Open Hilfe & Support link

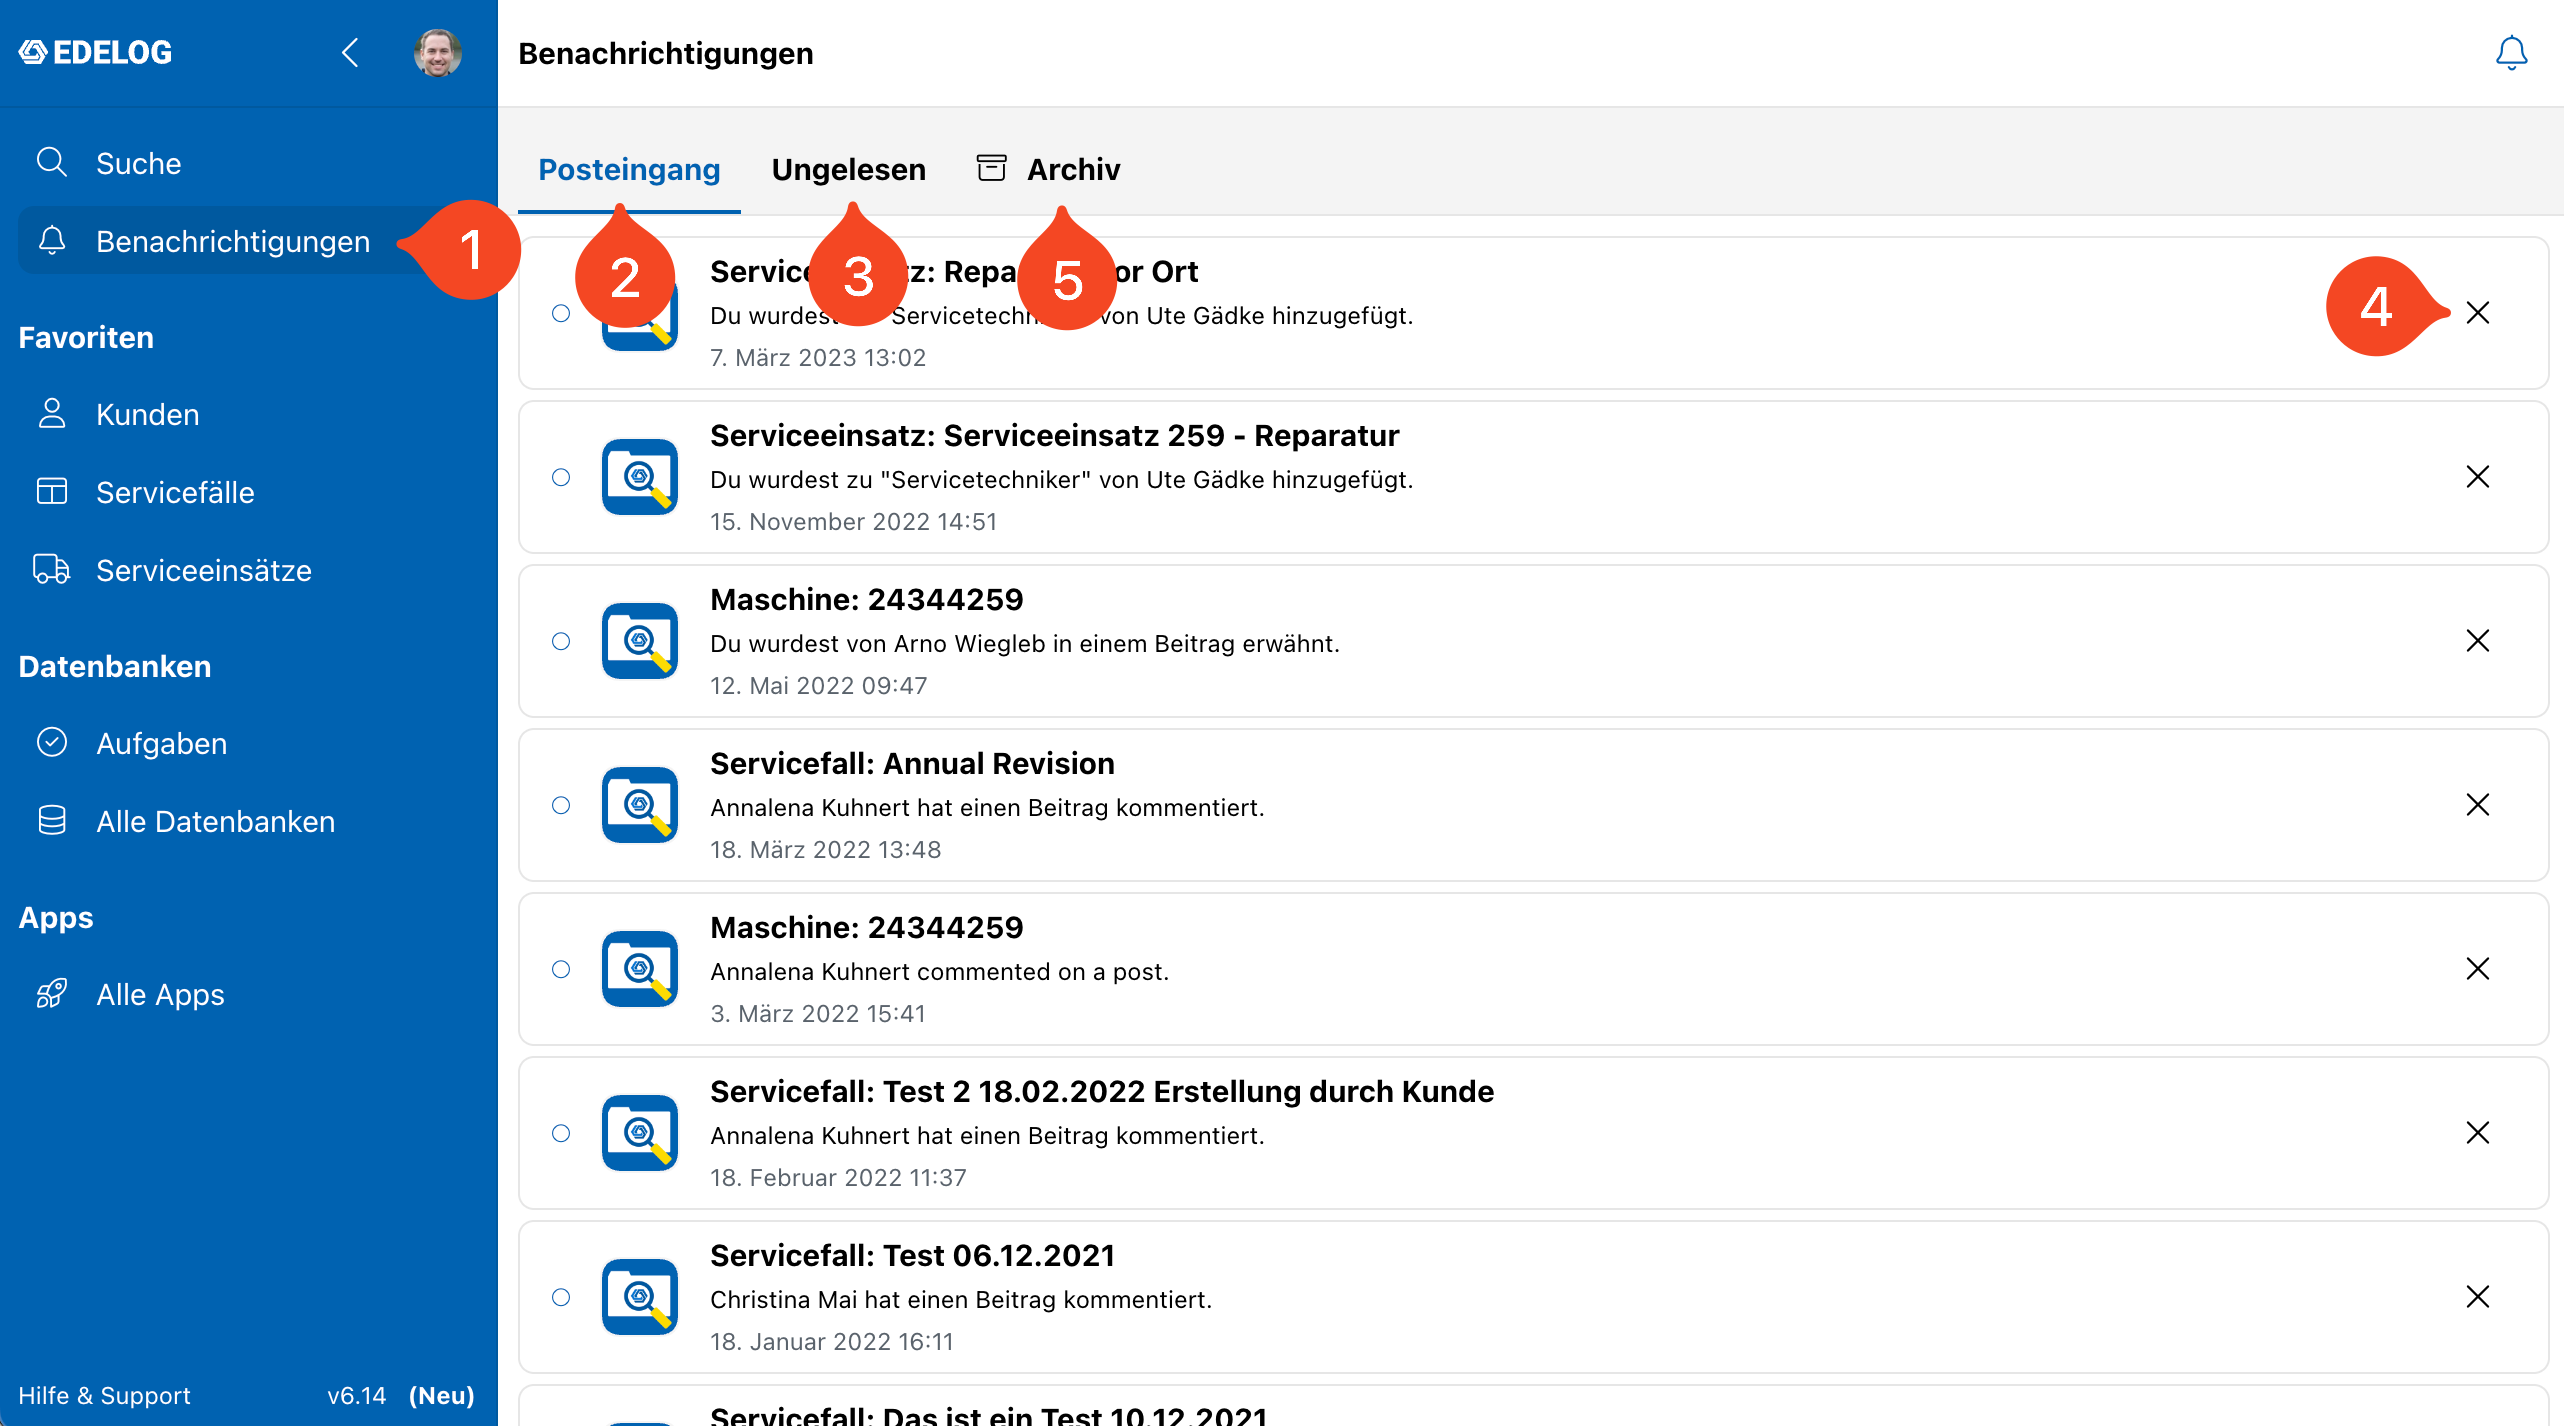tap(104, 1395)
